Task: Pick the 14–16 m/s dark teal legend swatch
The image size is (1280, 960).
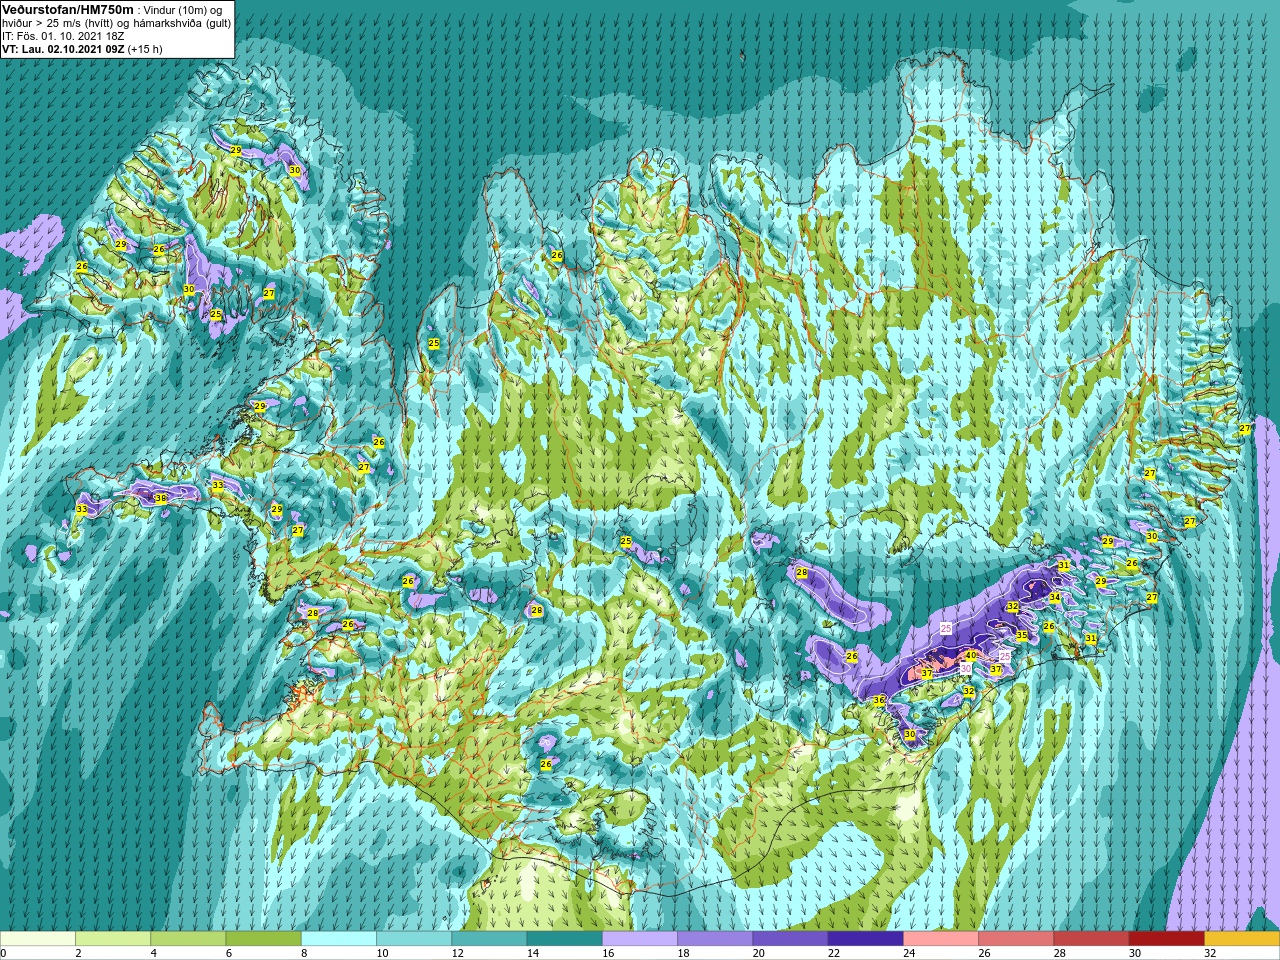Action: pyautogui.click(x=564, y=939)
